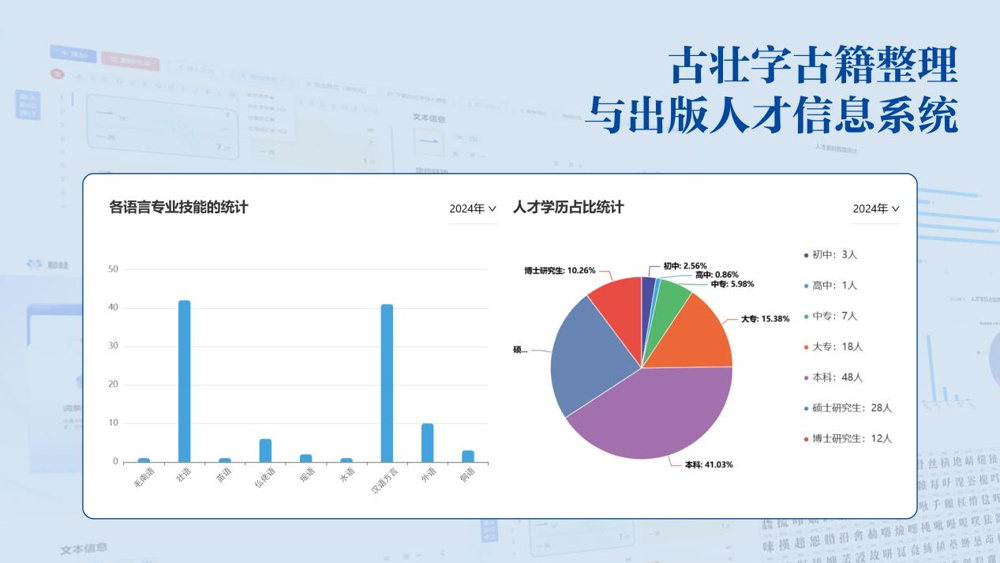The image size is (1000, 563).
Task: Click the 水语 axis label
Action: coord(346,475)
